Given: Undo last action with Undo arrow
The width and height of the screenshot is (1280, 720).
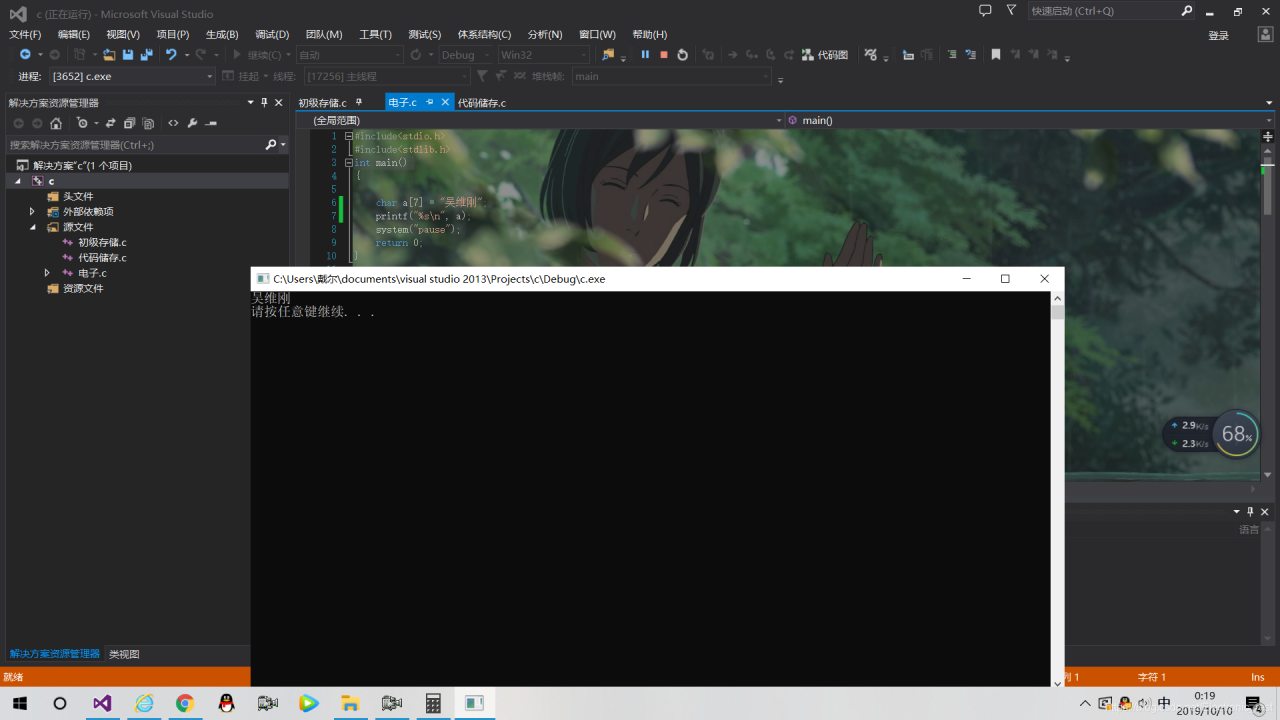Looking at the screenshot, I should (171, 55).
